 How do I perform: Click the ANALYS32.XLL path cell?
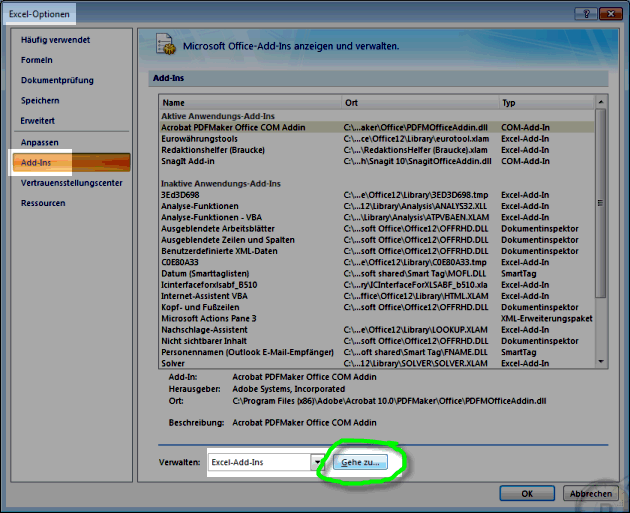point(415,206)
